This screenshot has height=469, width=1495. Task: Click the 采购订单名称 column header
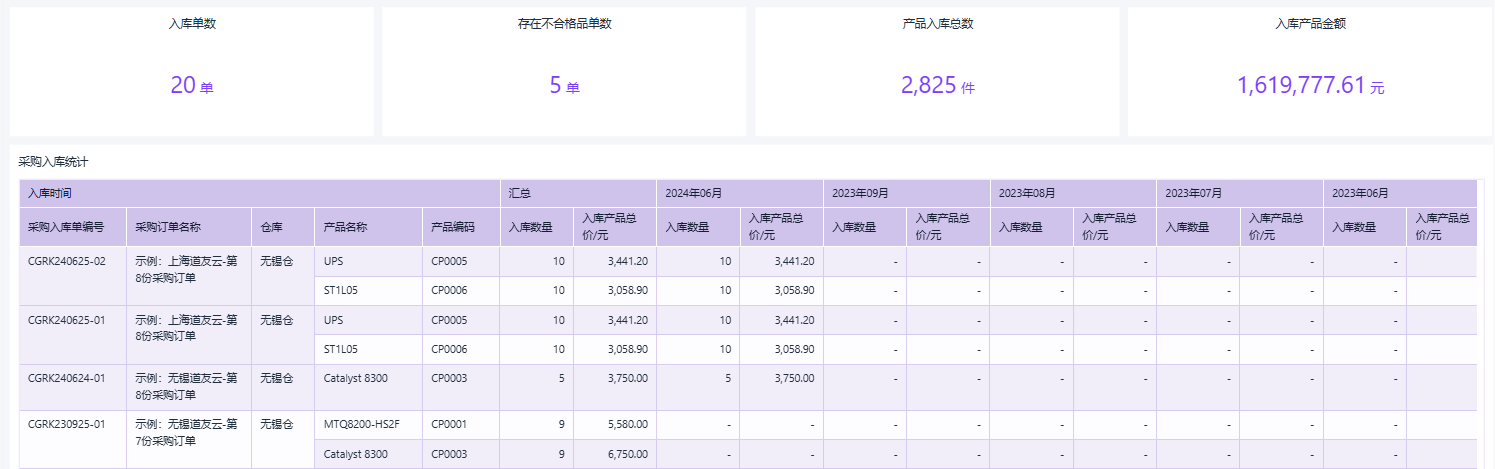click(x=189, y=227)
